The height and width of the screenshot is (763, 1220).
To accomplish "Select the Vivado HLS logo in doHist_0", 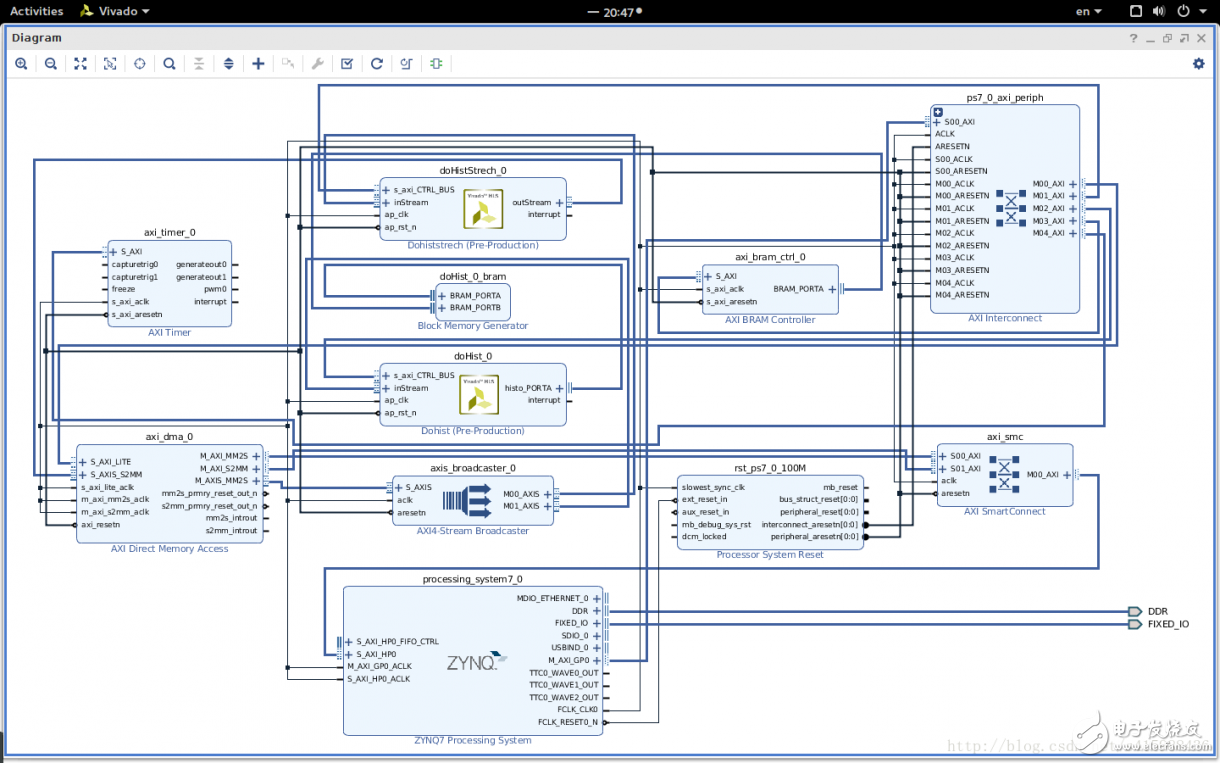I will pyautogui.click(x=478, y=394).
